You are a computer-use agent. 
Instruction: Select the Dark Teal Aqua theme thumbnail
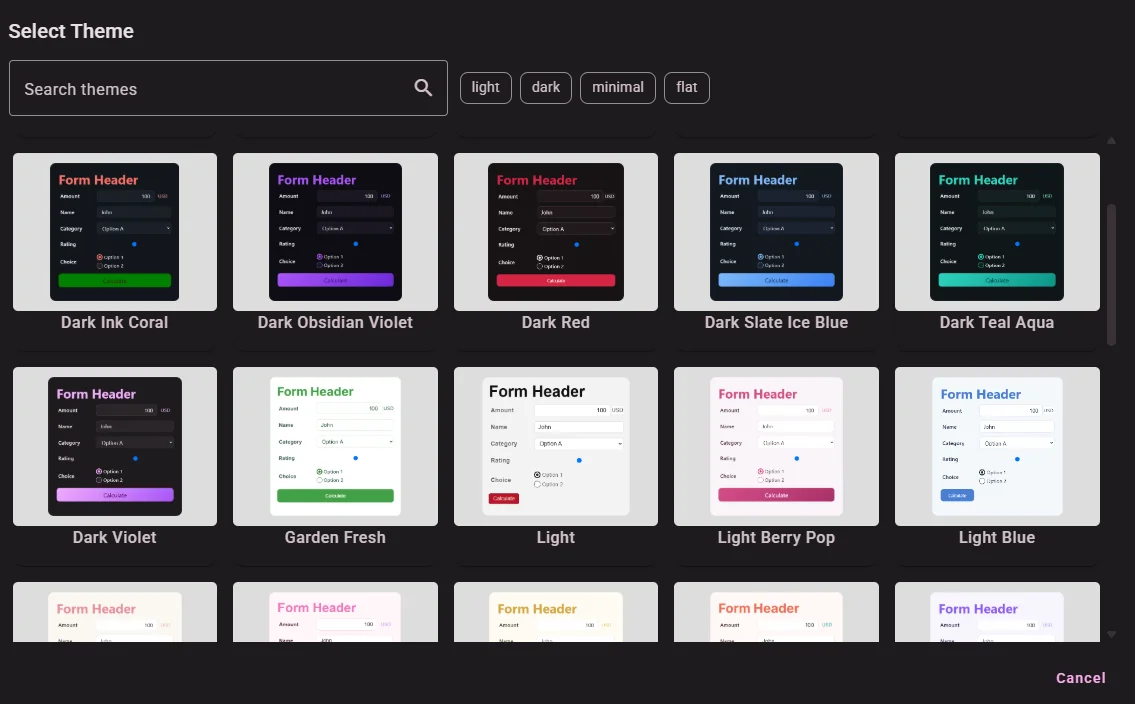997,232
